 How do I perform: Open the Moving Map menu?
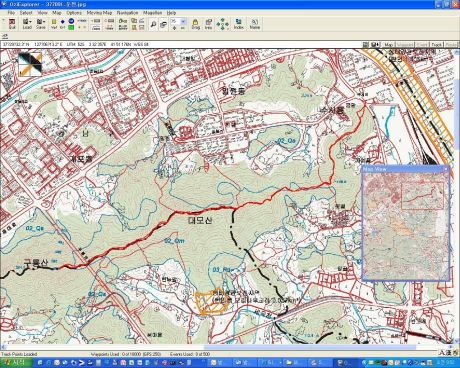(x=99, y=13)
